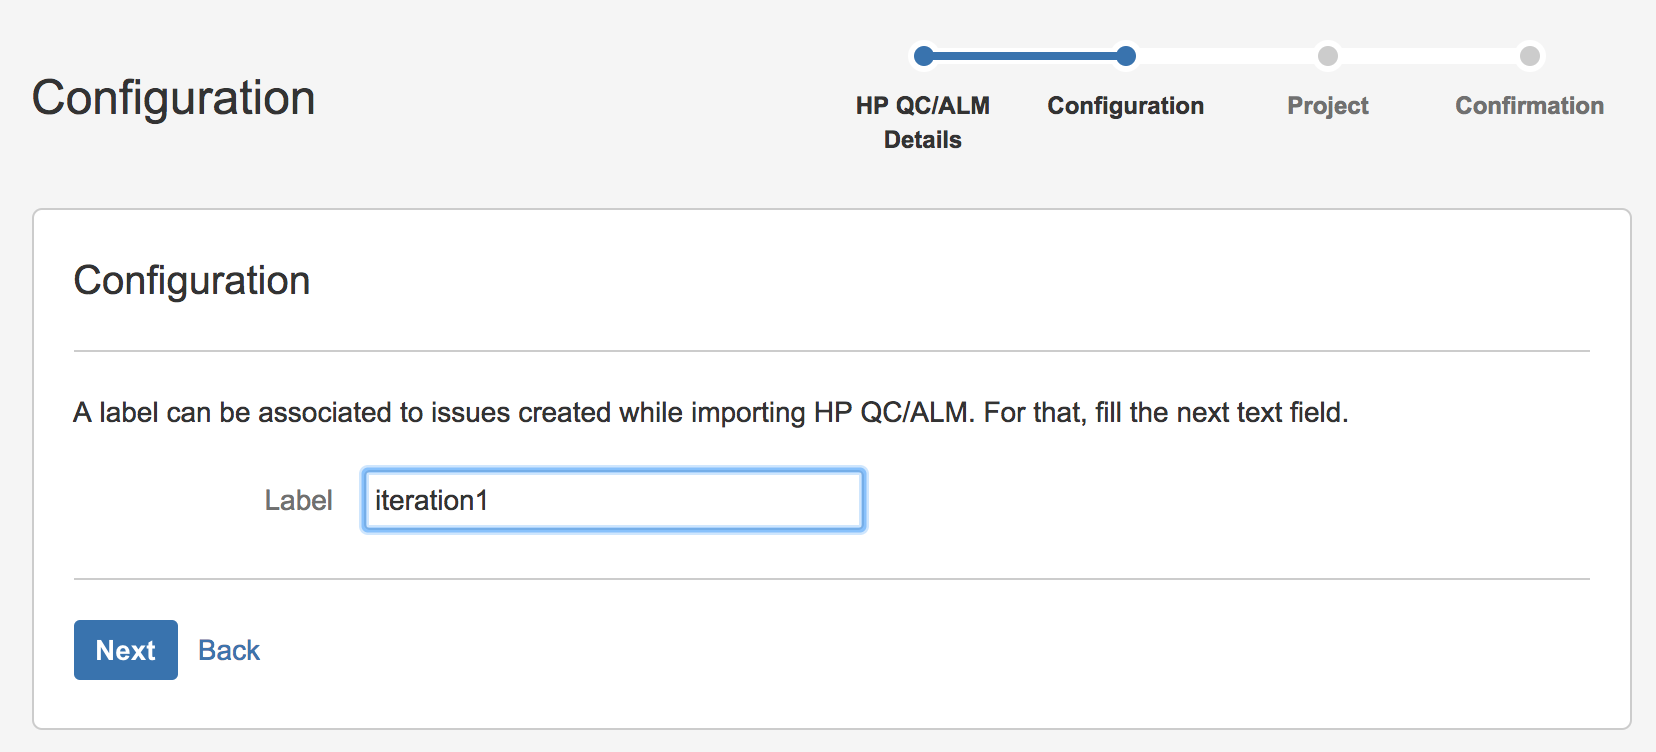The height and width of the screenshot is (752, 1656).
Task: Click the divider line under the panel heading
Action: pyautogui.click(x=832, y=351)
